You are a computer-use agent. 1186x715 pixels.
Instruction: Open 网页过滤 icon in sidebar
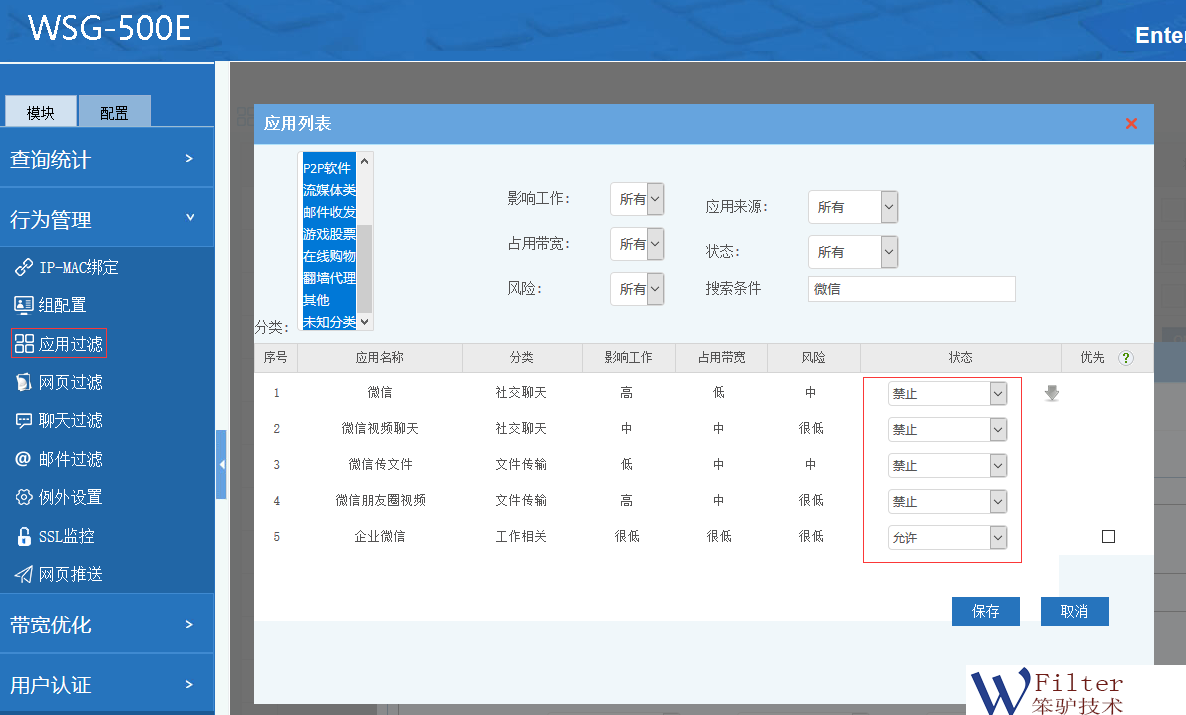point(24,382)
